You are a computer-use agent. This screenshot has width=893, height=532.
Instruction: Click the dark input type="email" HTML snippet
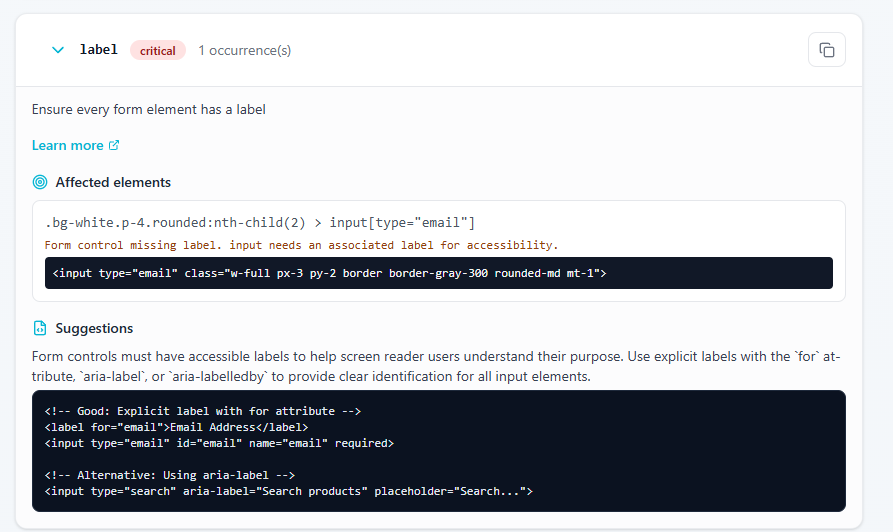point(439,273)
